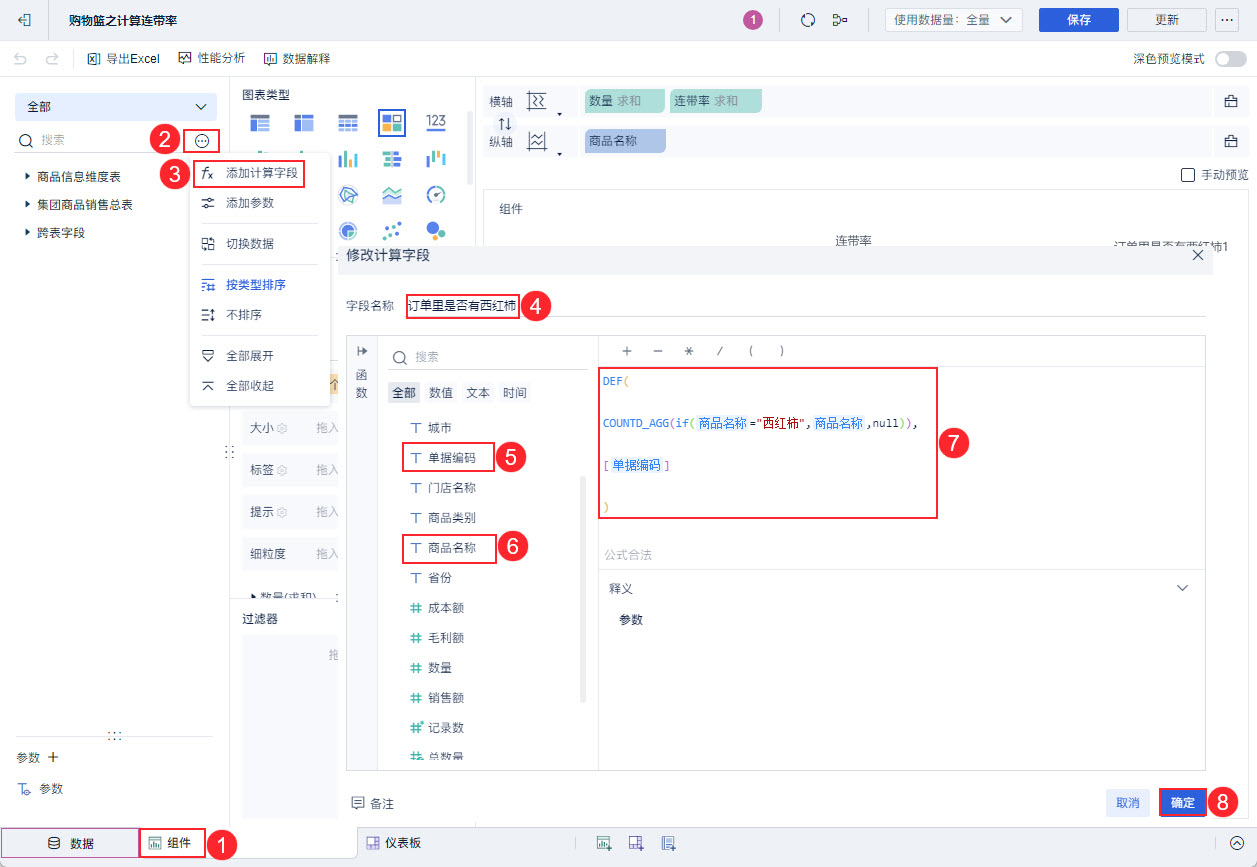Viewport: 1257px width, 867px height.
Task: Collapse the 释义 section chevron
Action: click(1183, 588)
